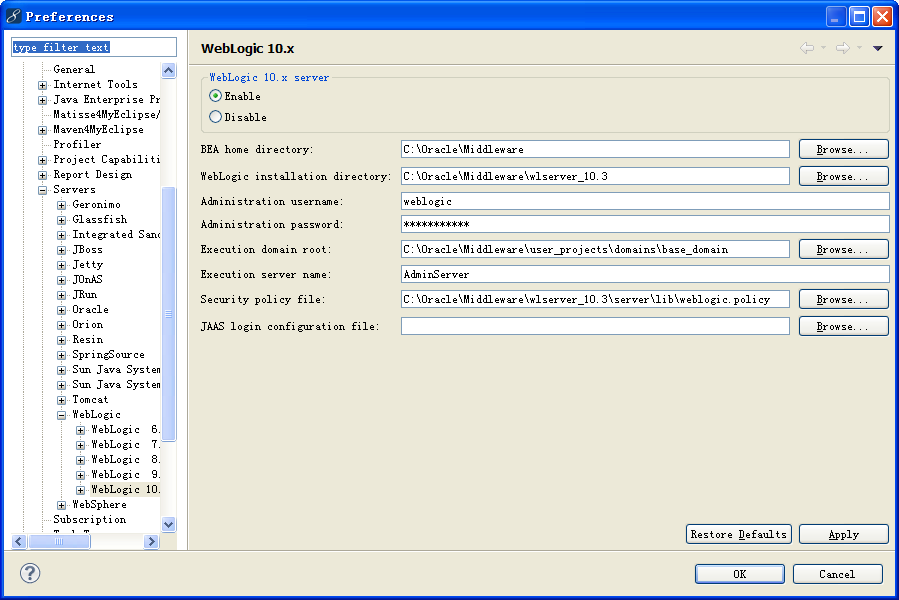Expand the Report Design node

pyautogui.click(x=42, y=175)
